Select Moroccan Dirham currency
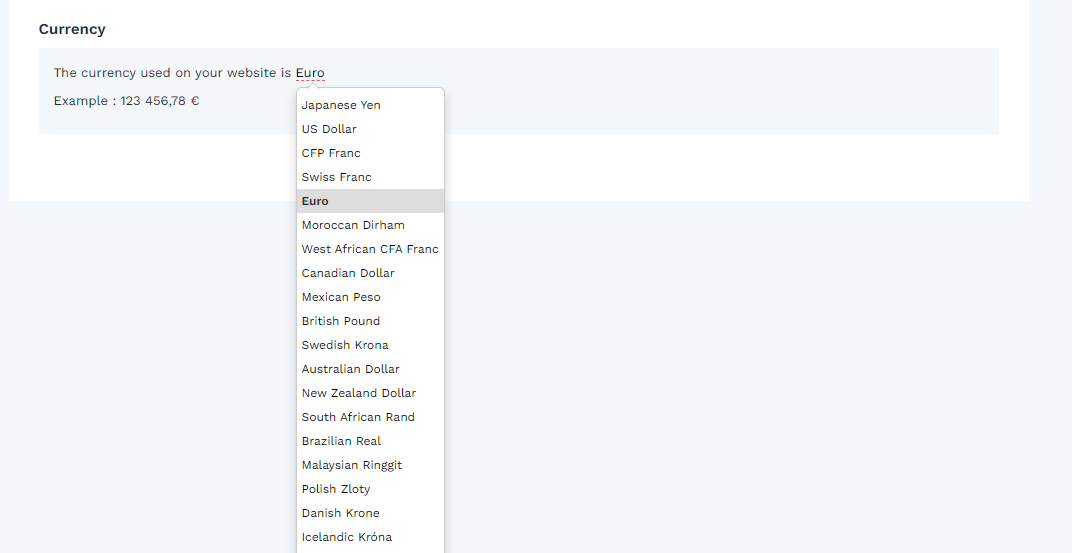1072x553 pixels. click(x=370, y=225)
